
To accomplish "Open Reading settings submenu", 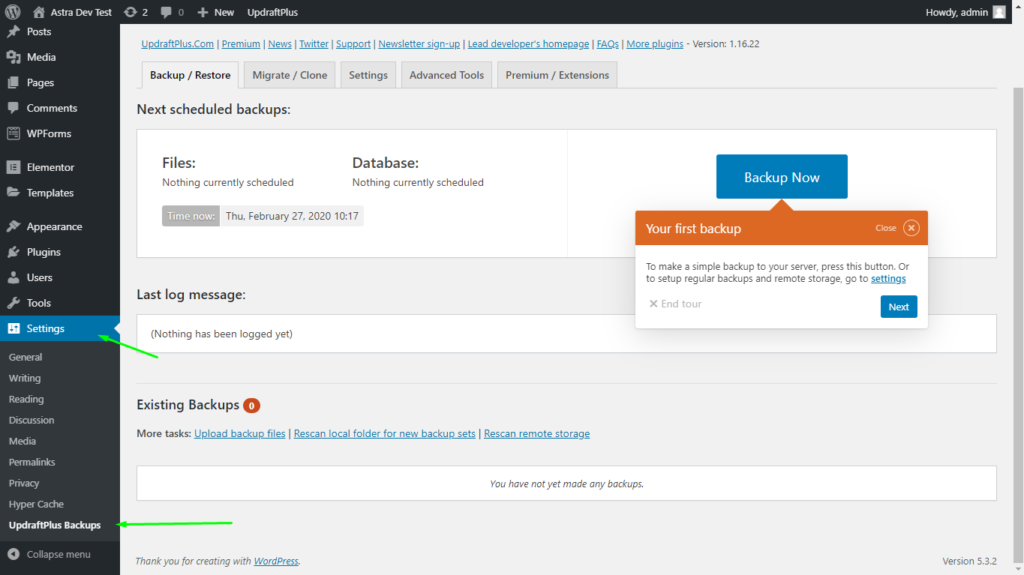I will (x=26, y=399).
